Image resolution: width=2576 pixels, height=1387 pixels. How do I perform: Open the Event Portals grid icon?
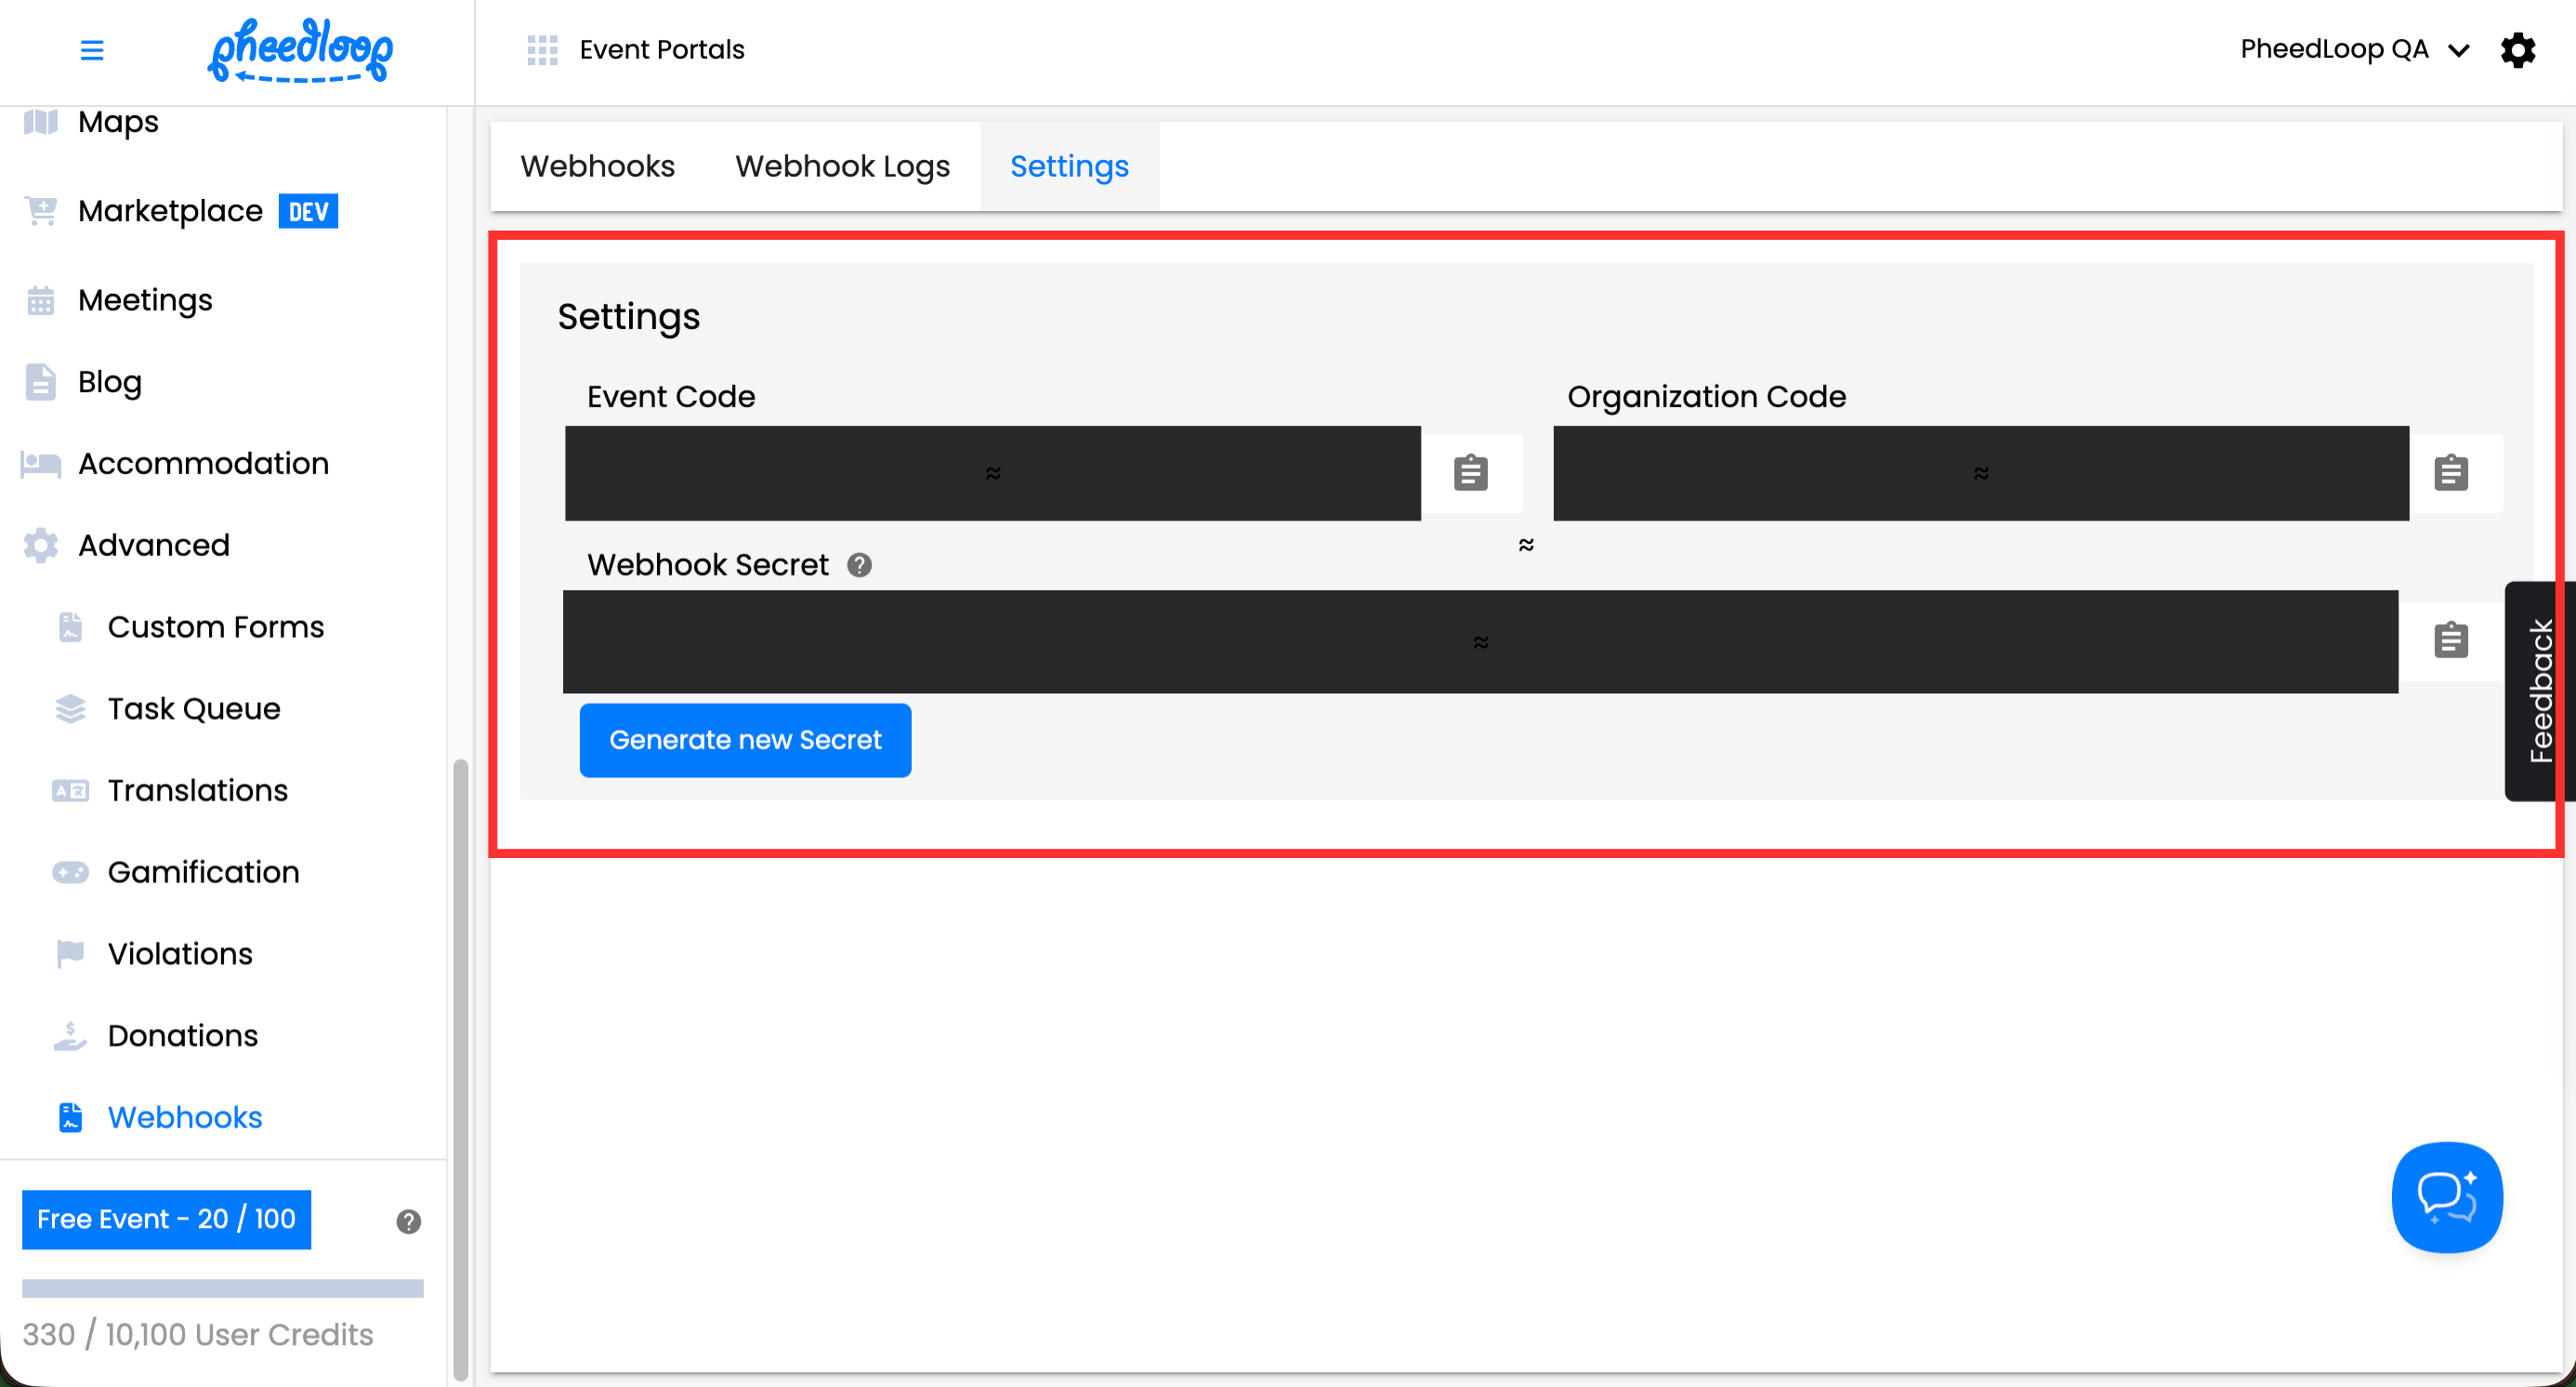pyautogui.click(x=542, y=50)
